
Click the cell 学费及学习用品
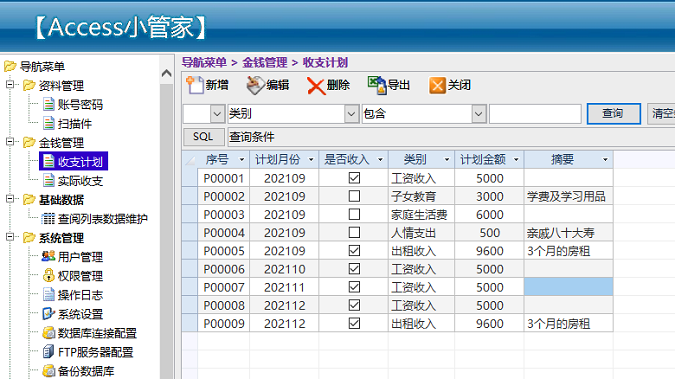568,196
